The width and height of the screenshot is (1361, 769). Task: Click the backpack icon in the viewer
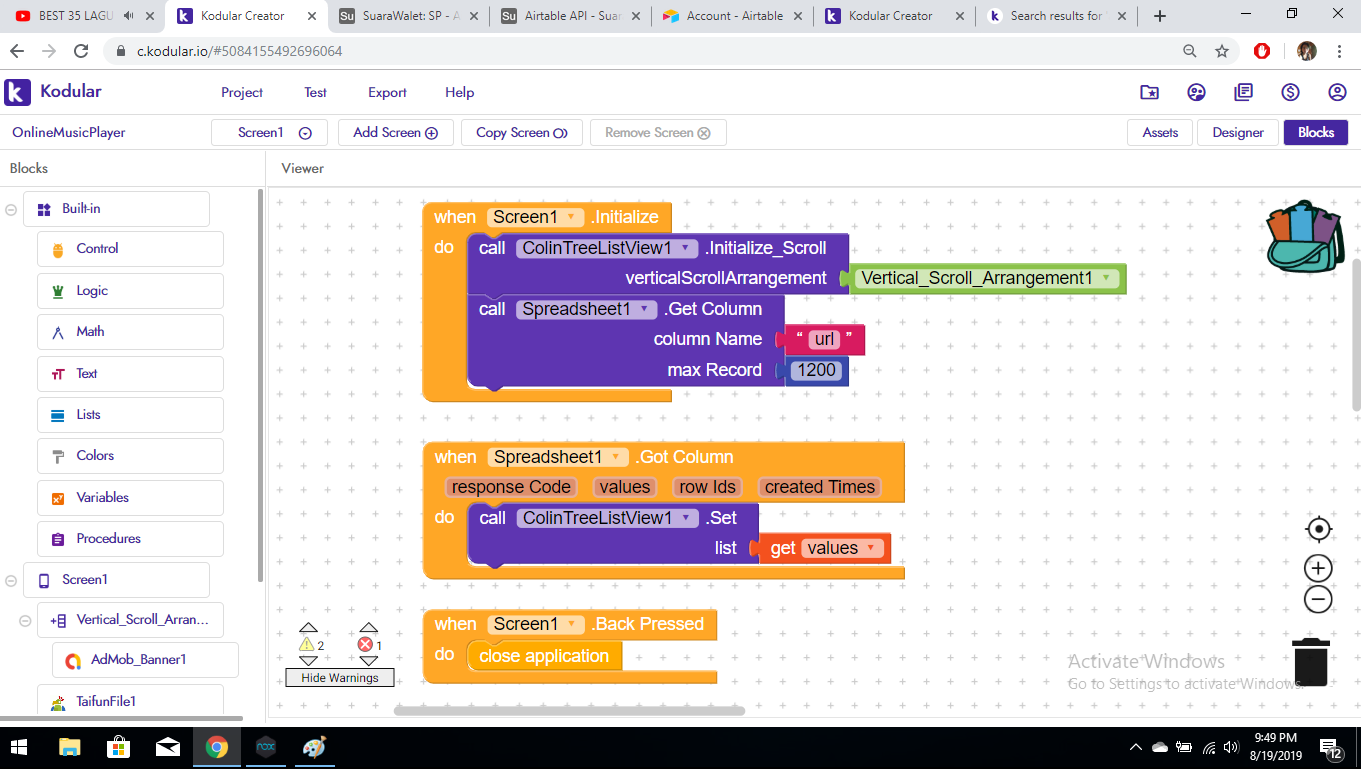[1304, 236]
